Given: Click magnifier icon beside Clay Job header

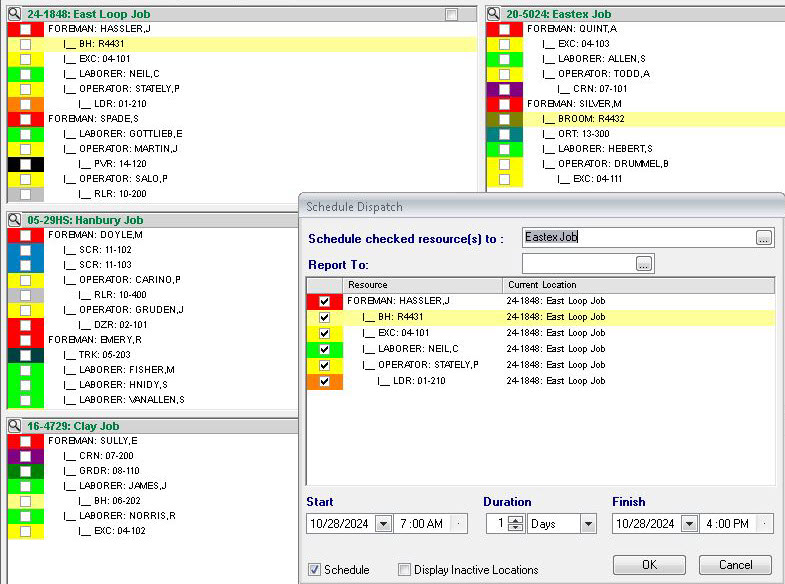Looking at the screenshot, I should [15, 426].
